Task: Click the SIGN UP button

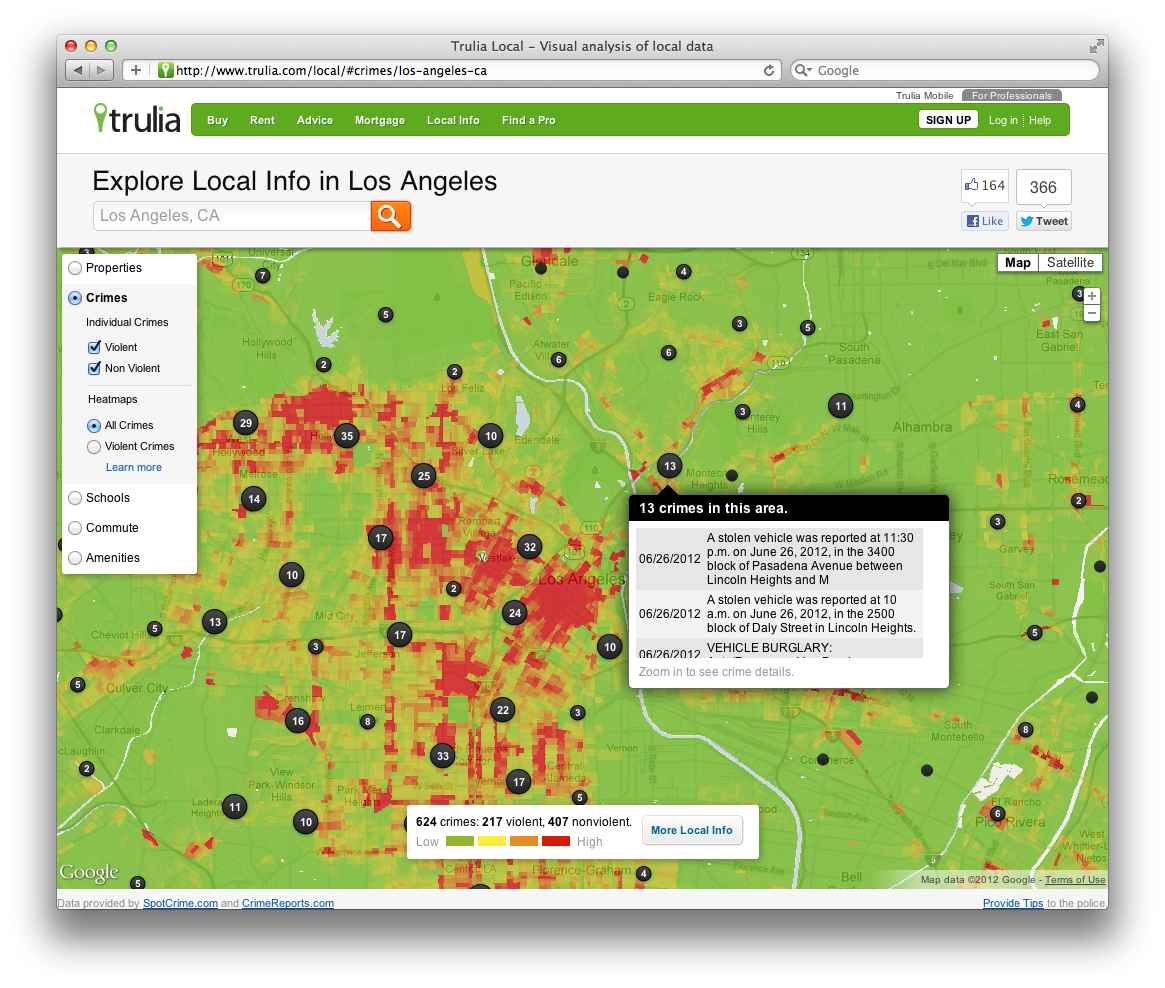Action: click(948, 120)
